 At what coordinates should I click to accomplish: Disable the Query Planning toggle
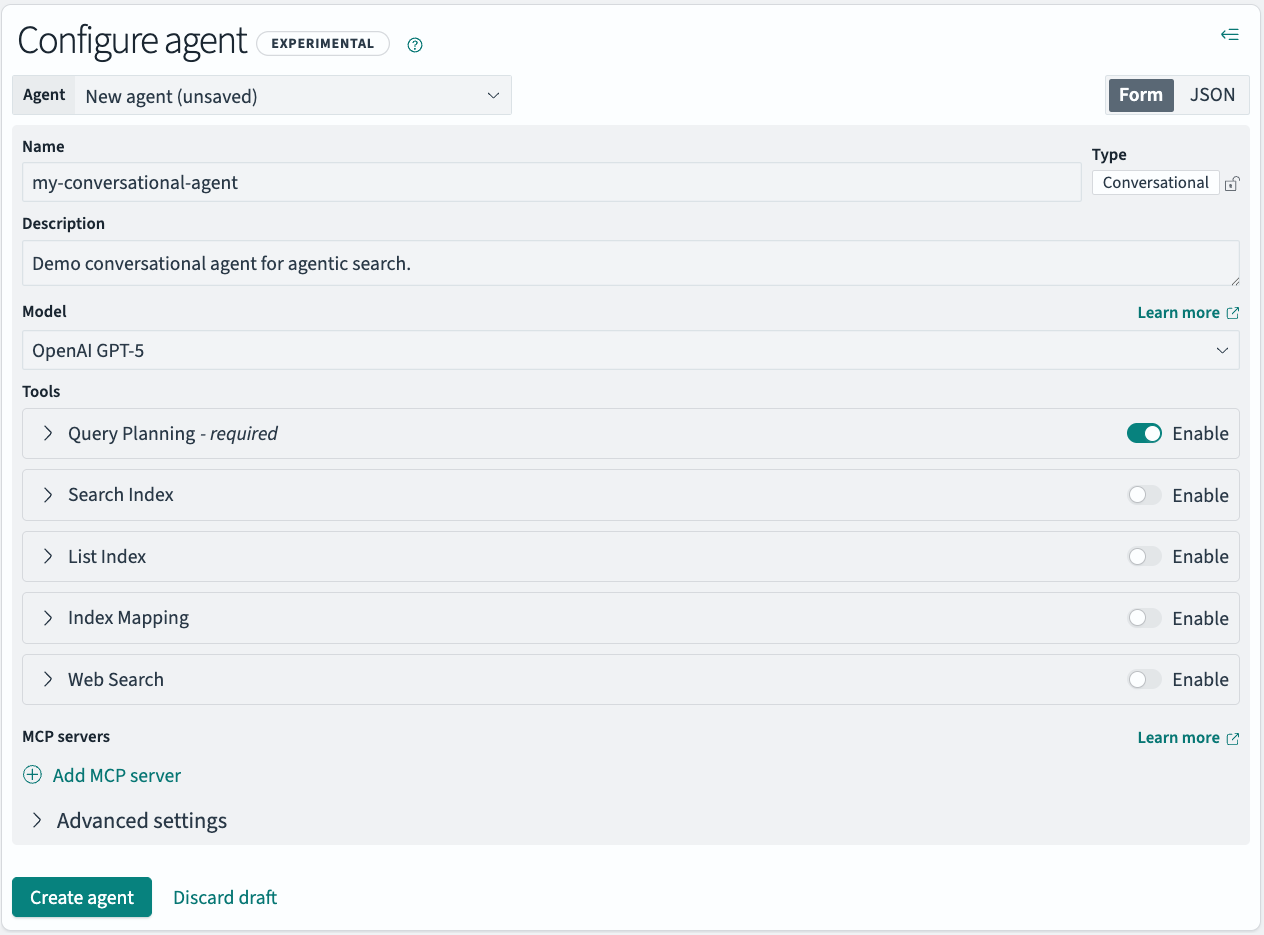tap(1144, 433)
